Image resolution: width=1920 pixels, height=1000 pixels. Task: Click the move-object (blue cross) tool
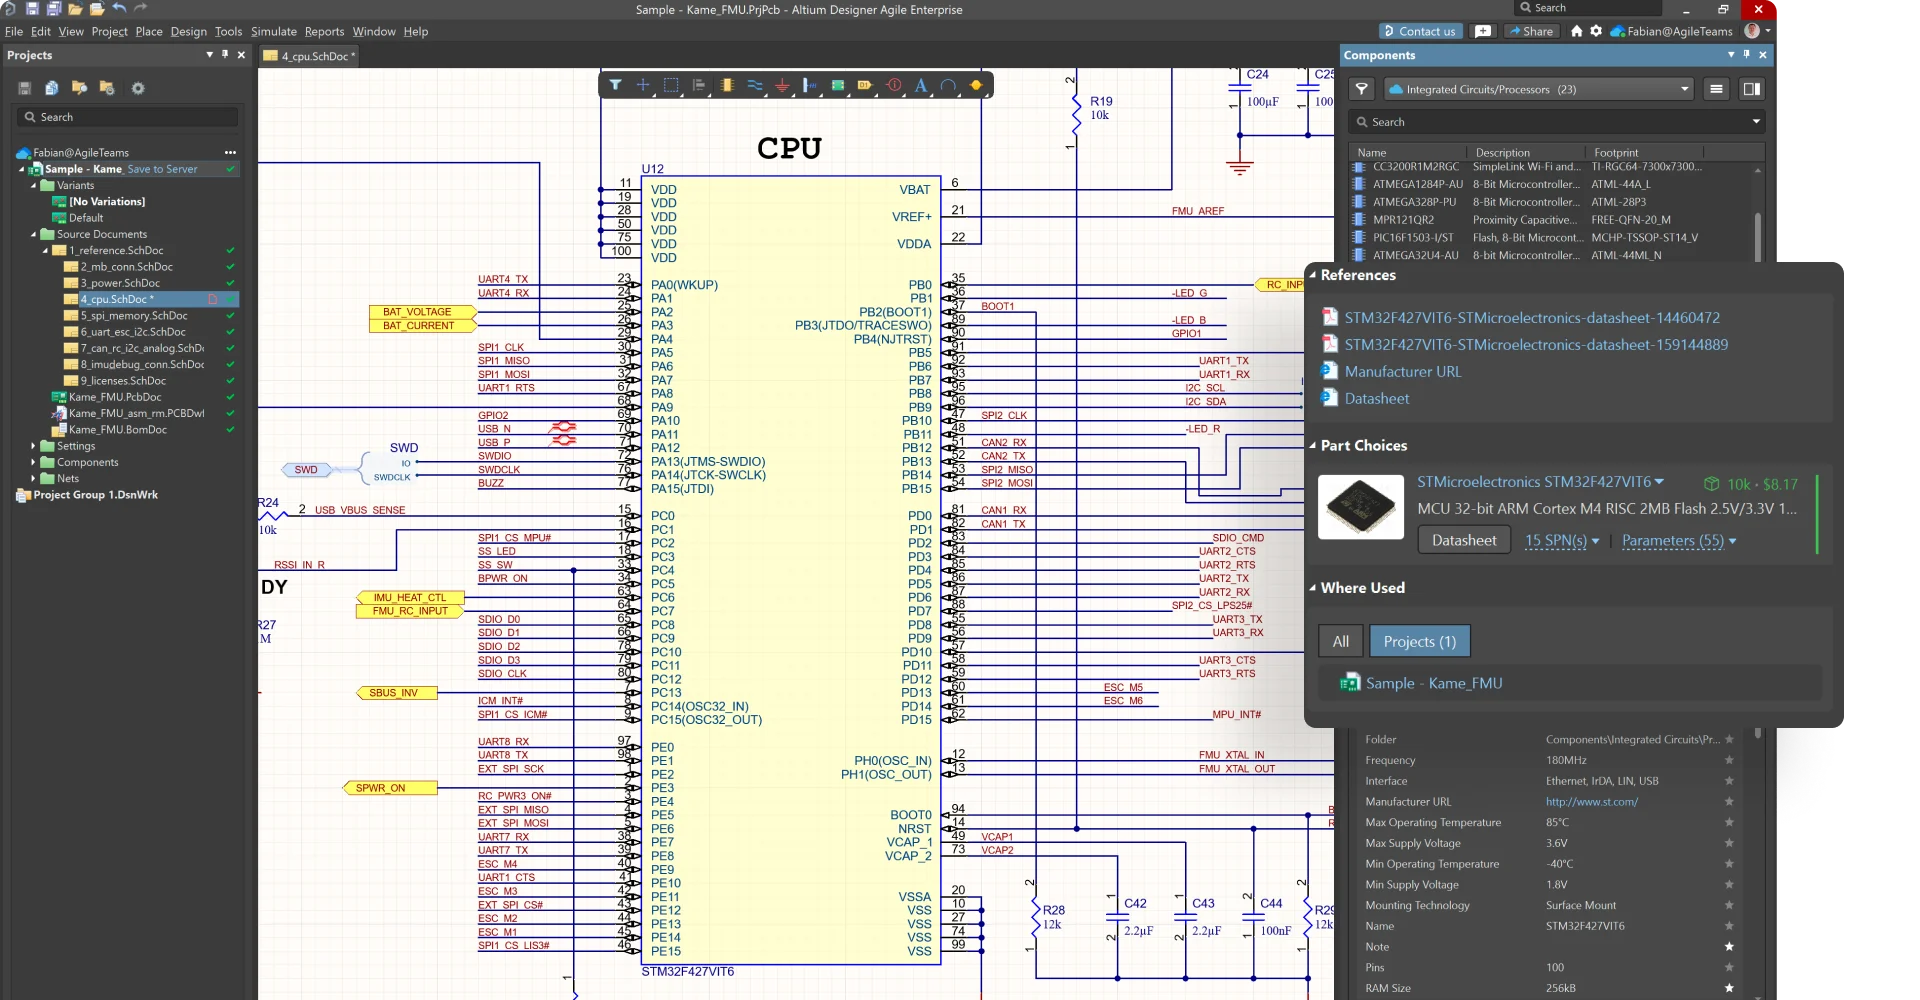click(x=643, y=86)
